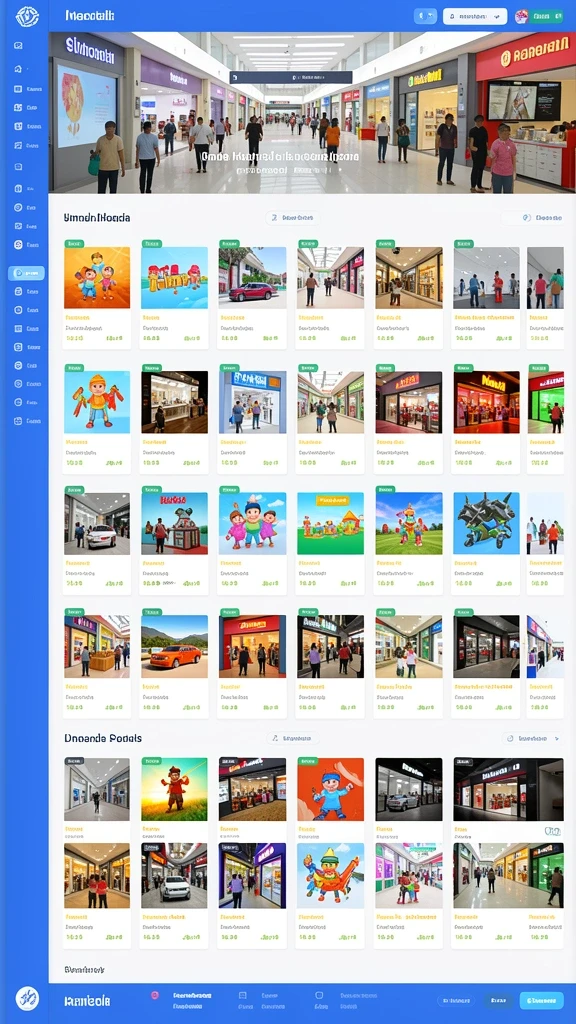Click the topmost icon in the left sidebar below the logo
576x1024 pixels.
(x=18, y=46)
